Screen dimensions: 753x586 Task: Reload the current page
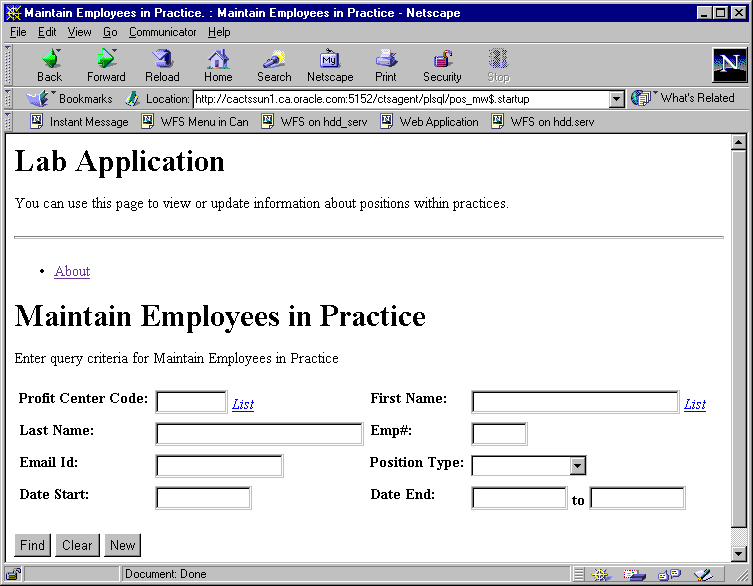point(162,65)
